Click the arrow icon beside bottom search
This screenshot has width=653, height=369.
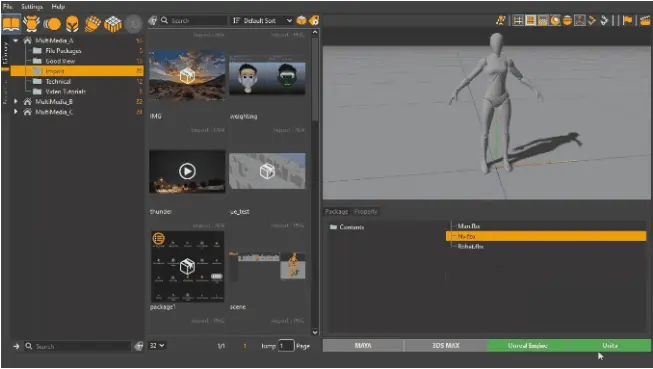(16, 346)
